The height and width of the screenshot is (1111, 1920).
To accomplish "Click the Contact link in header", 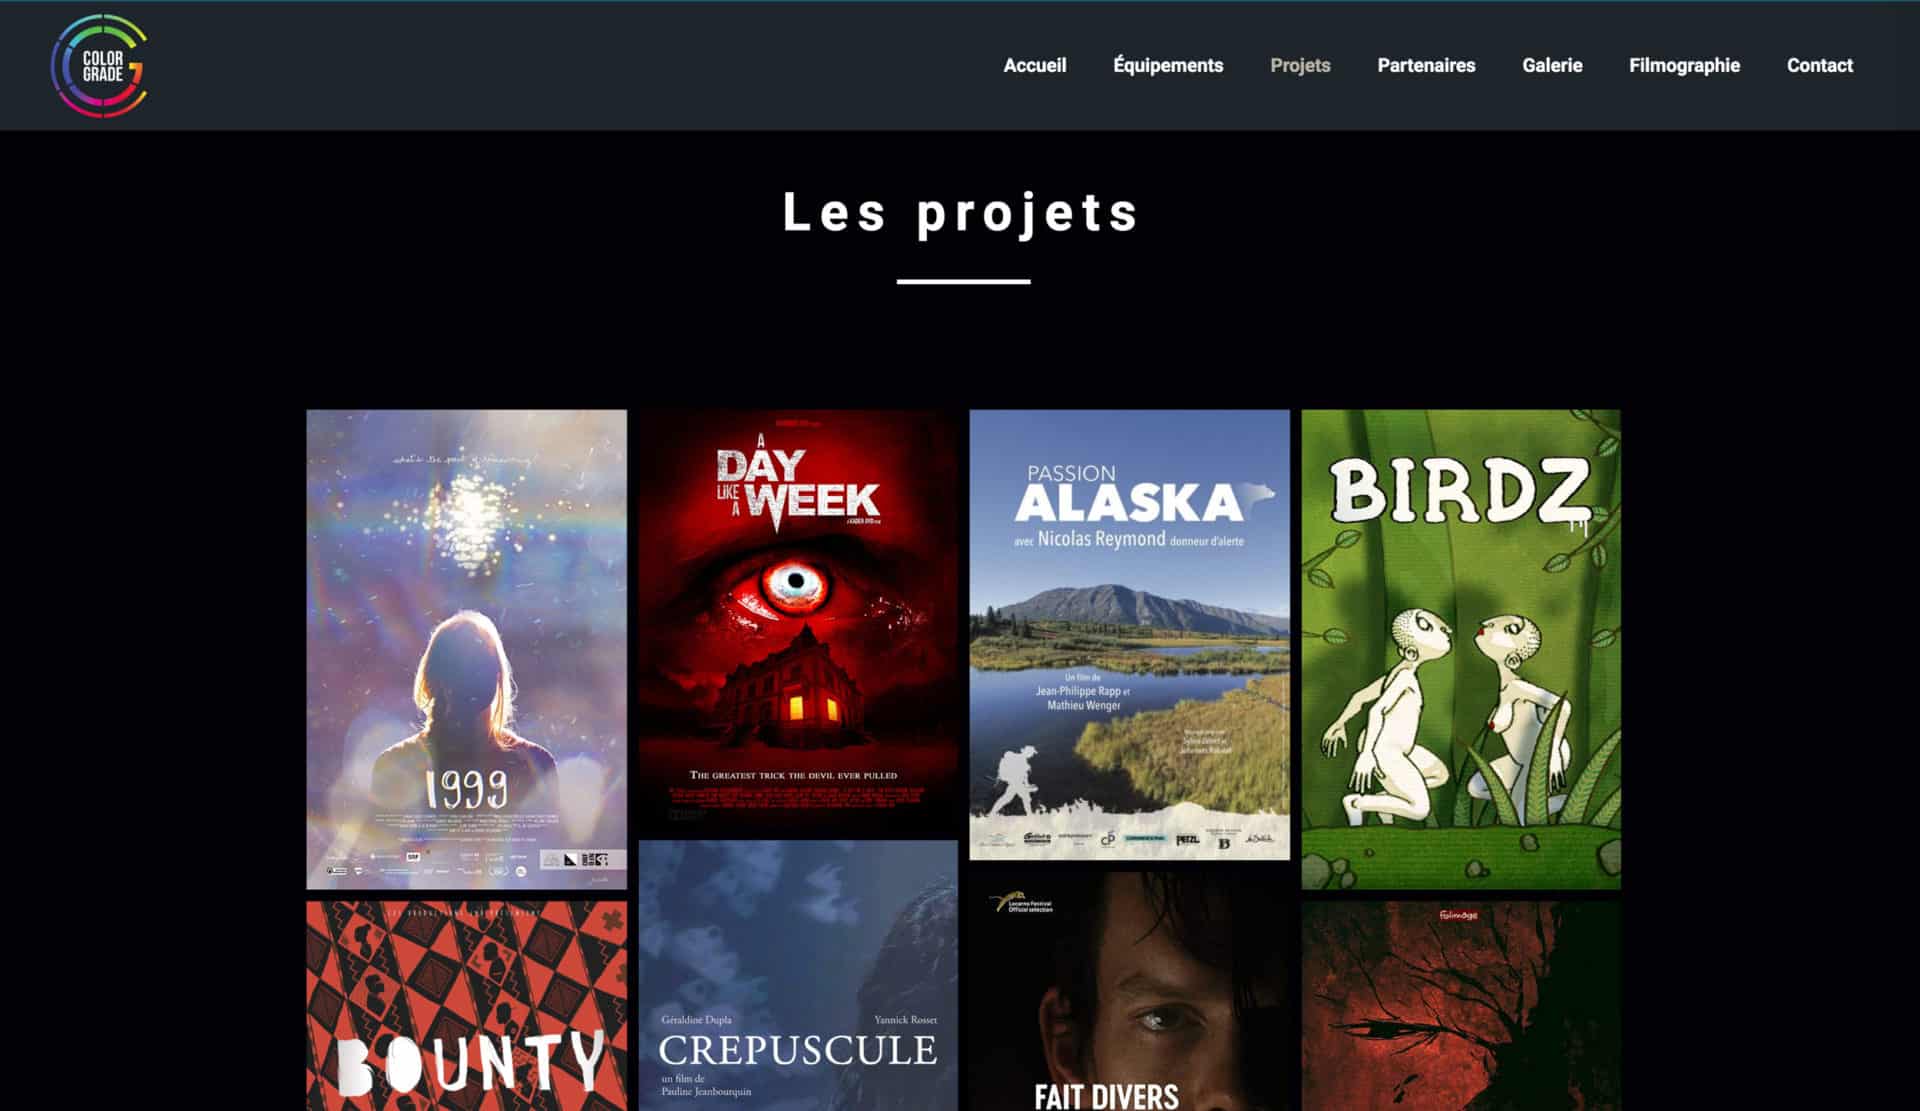I will click(1819, 65).
